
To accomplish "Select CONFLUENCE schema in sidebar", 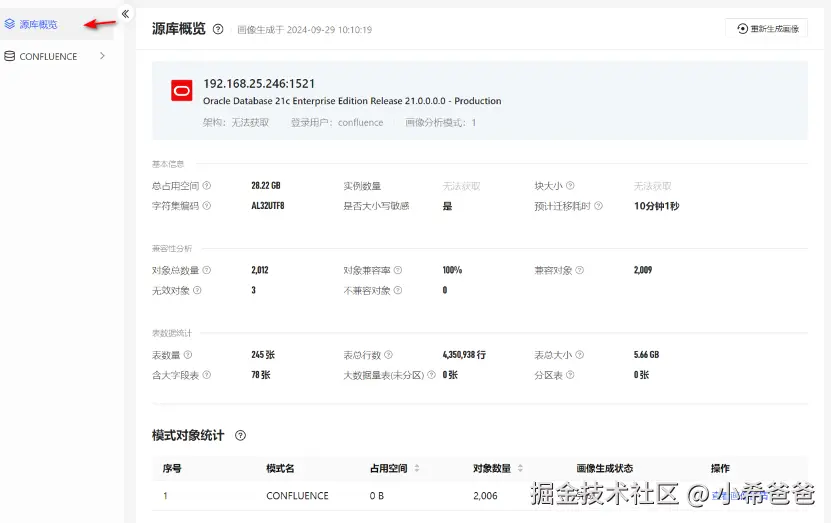I will tap(48, 56).
